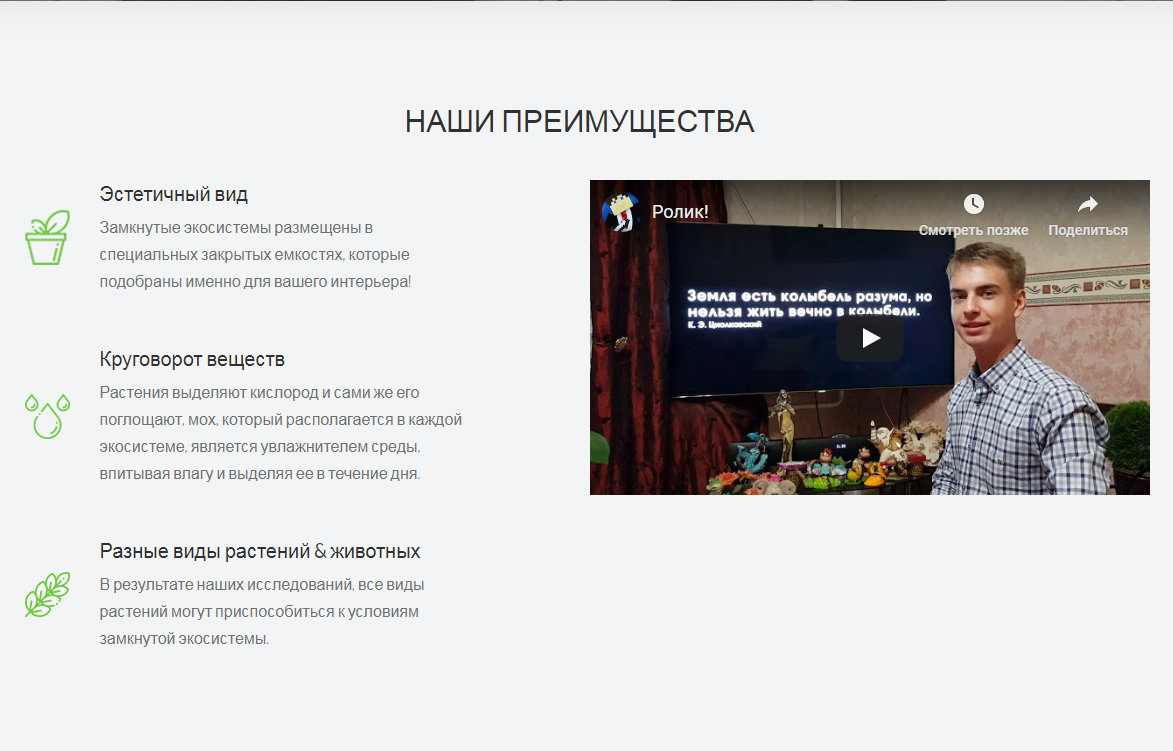1173x751 pixels.
Task: Select the "Эстетичный вид" heading
Action: [x=174, y=194]
